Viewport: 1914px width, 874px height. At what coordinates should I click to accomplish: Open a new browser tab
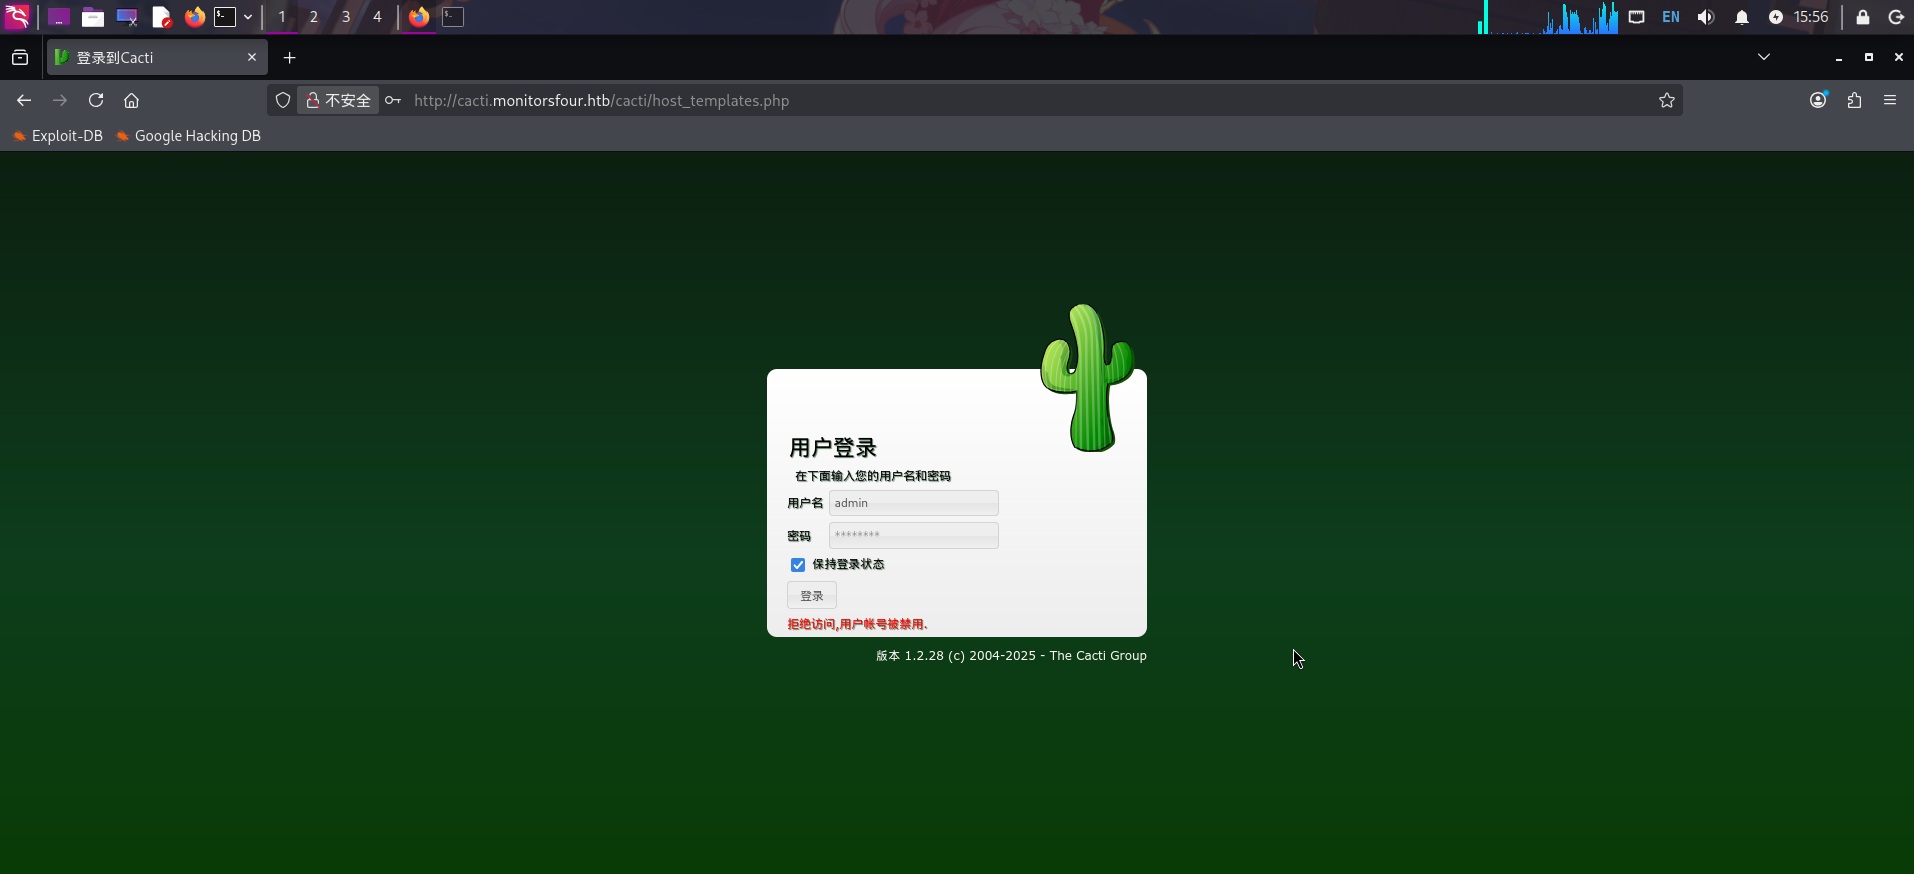[290, 58]
